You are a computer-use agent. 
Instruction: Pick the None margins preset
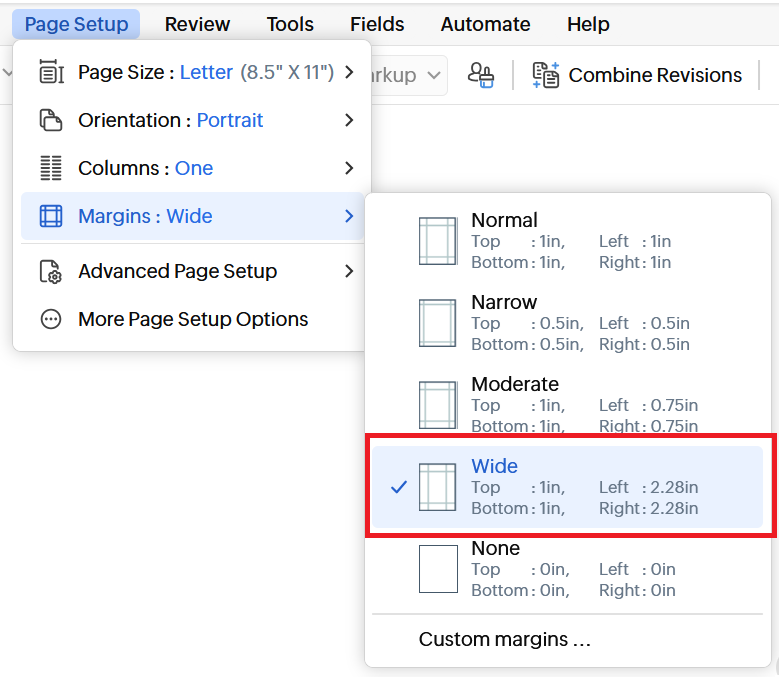(x=567, y=569)
